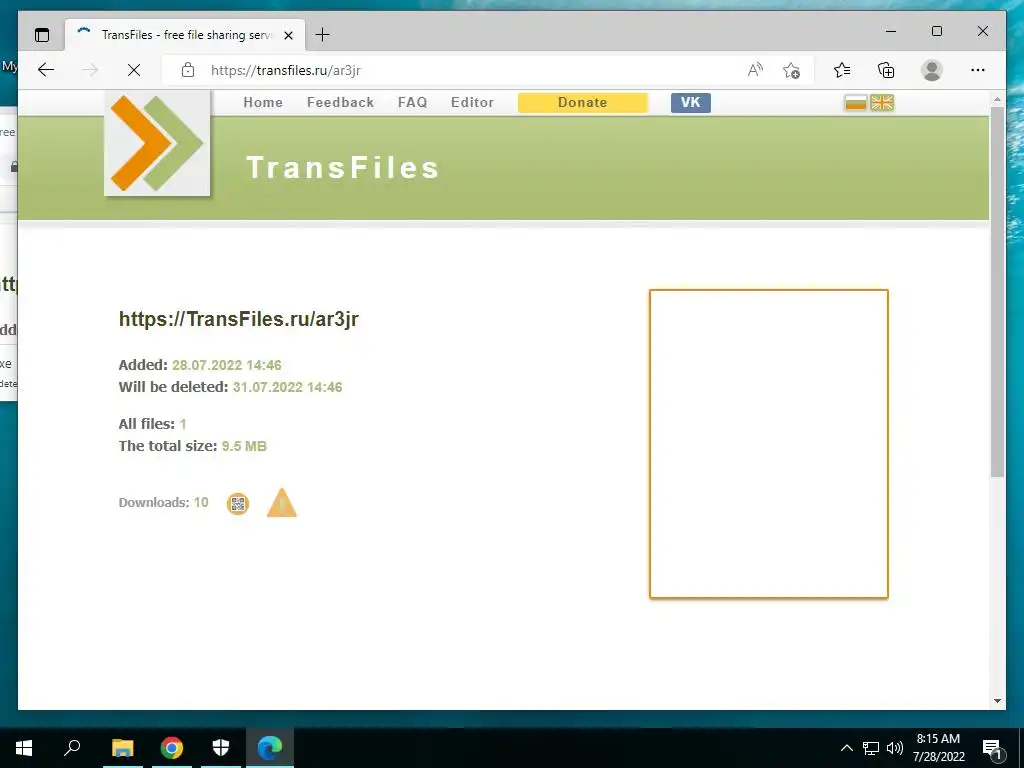Screen dimensions: 1024x768
Task: Open taskbar search magnifier
Action: coord(72,748)
